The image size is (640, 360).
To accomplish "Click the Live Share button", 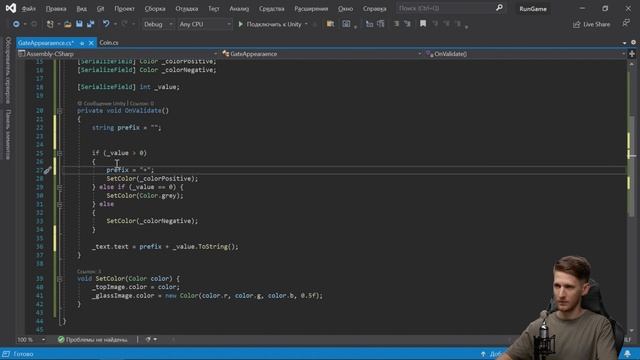I will (x=592, y=24).
